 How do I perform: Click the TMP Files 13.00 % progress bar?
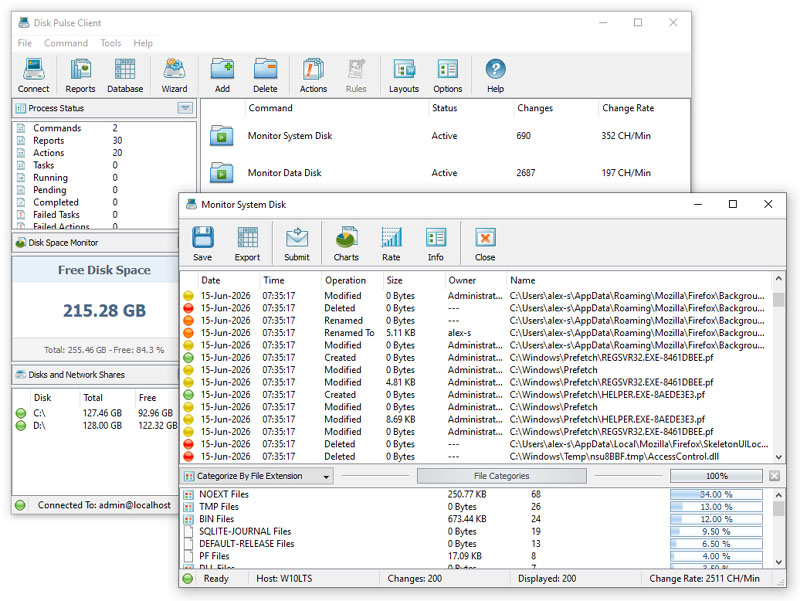pos(716,507)
